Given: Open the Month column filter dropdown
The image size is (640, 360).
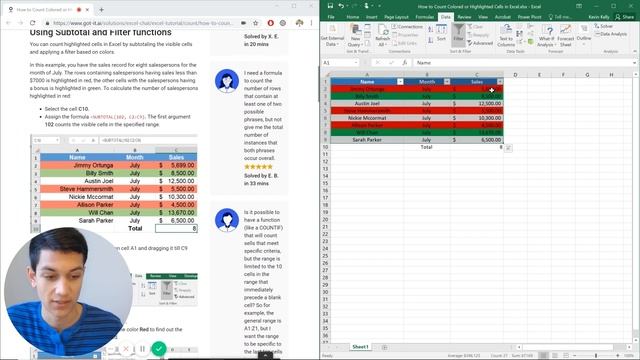Looking at the screenshot, I should pyautogui.click(x=447, y=82).
